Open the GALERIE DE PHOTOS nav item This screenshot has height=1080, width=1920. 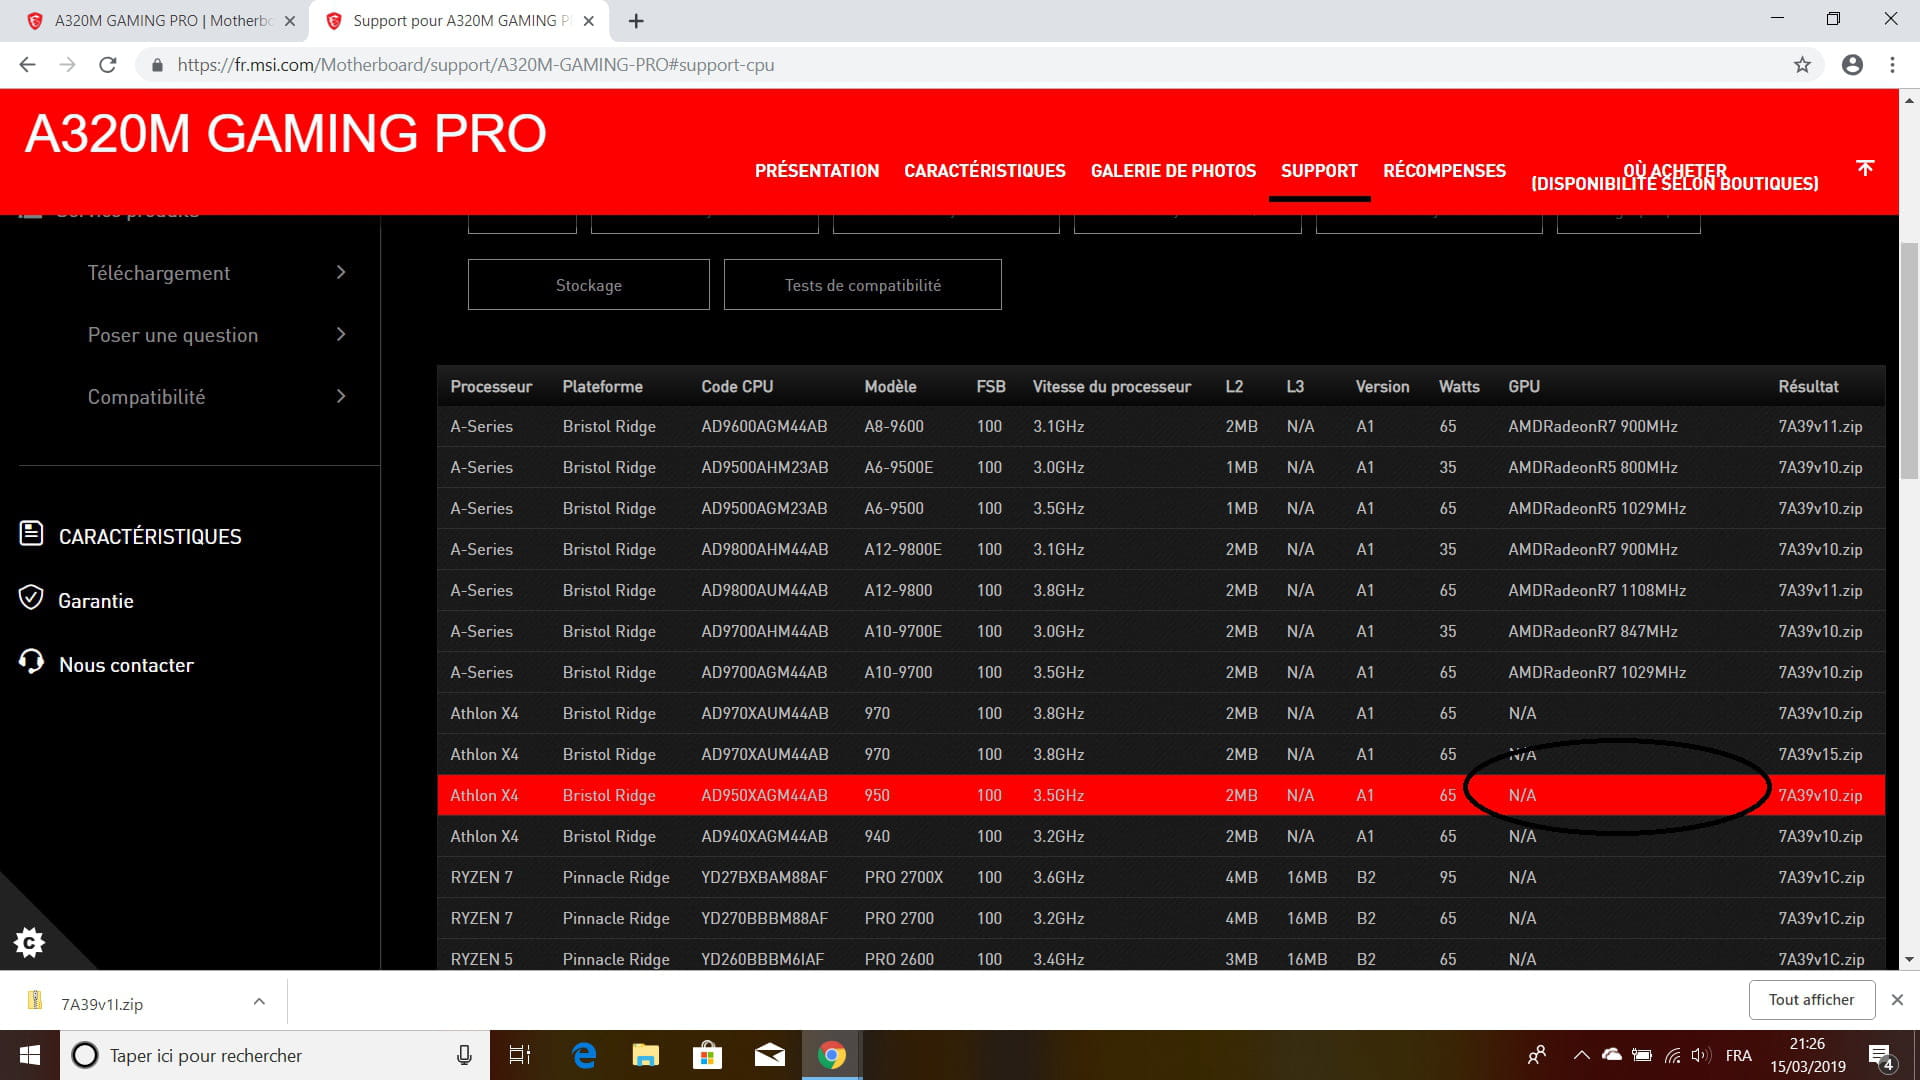pos(1173,171)
